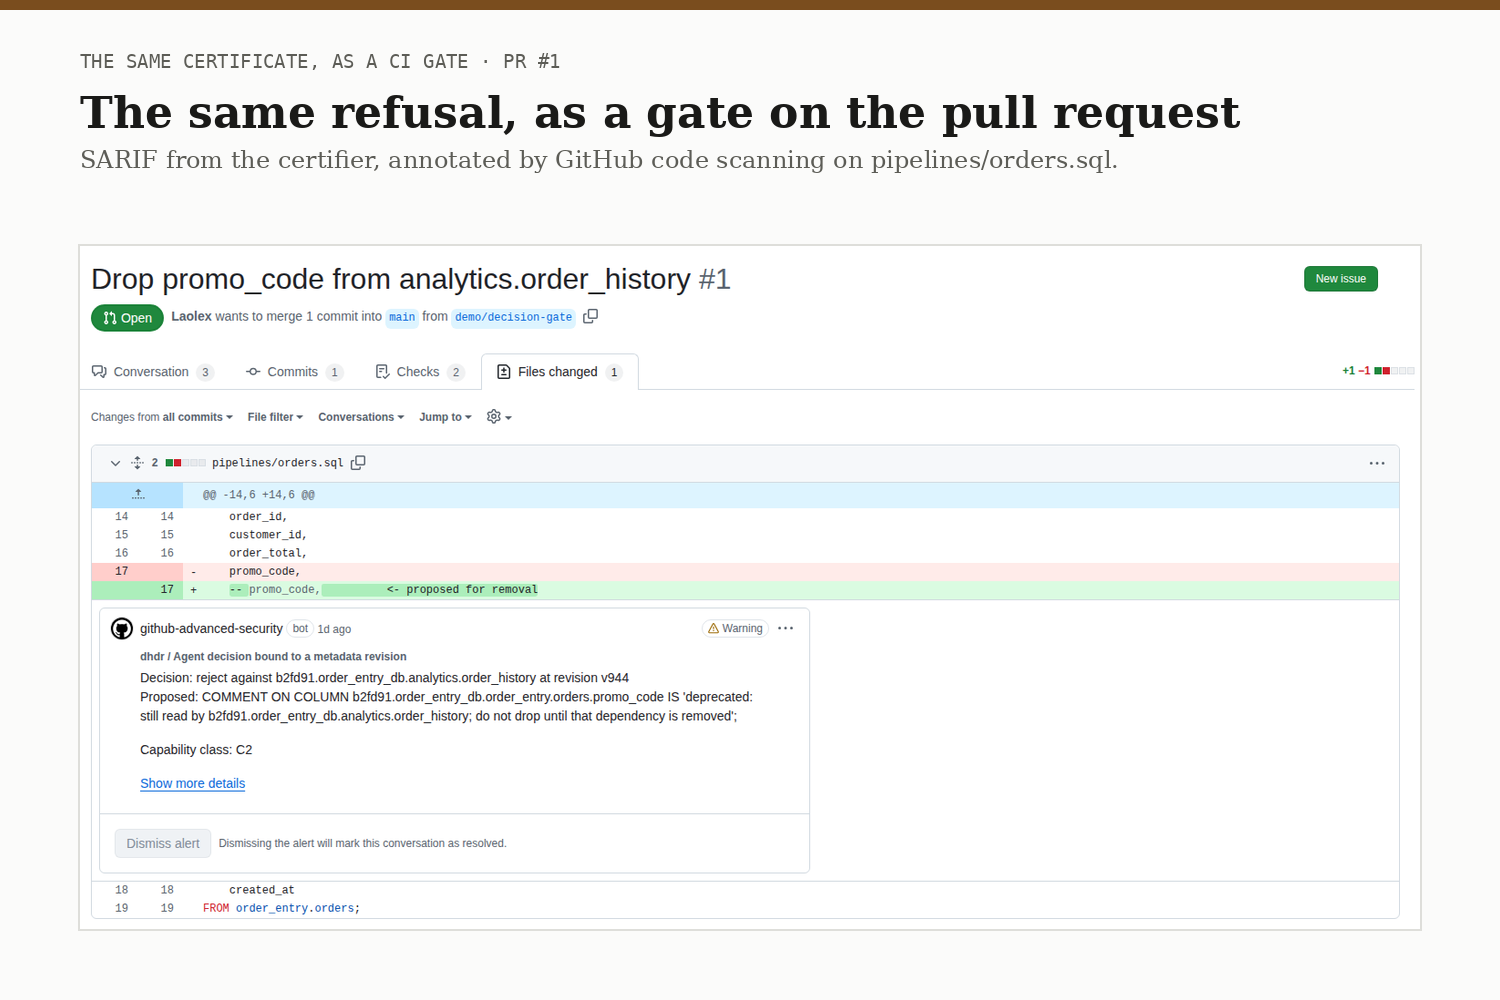Viewport: 1500px width, 1000px height.
Task: Click expand-up arrow in diff hunk header
Action: pyautogui.click(x=138, y=494)
